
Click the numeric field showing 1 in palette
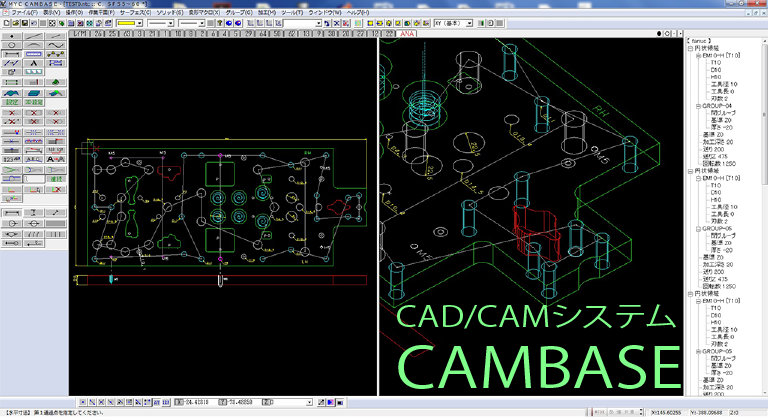tap(34, 179)
